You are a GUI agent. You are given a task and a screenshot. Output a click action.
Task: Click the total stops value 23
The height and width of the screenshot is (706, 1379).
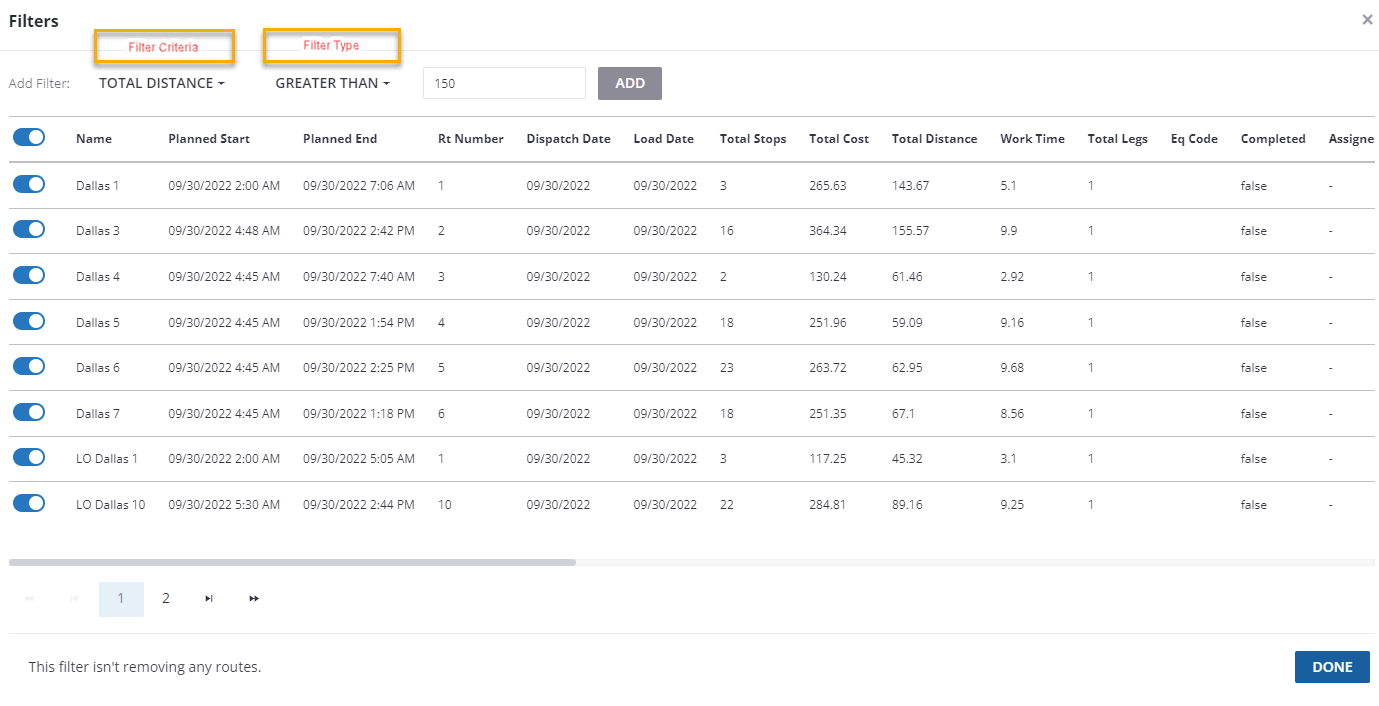727,368
